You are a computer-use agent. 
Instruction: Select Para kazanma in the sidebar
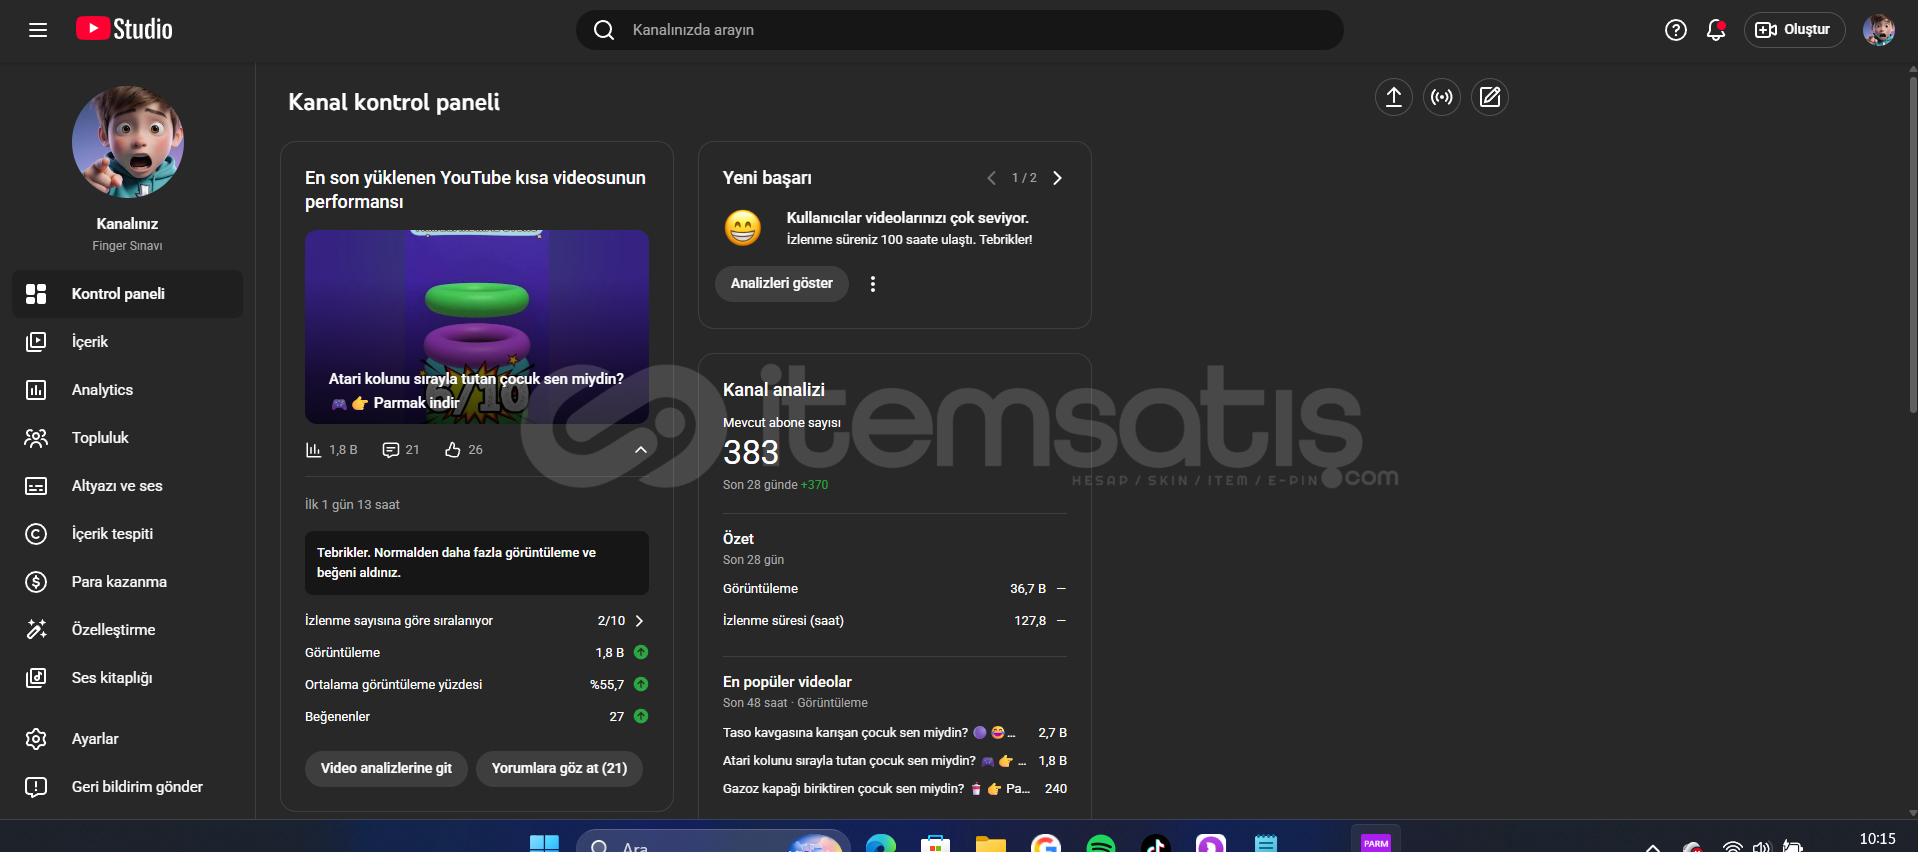point(119,582)
